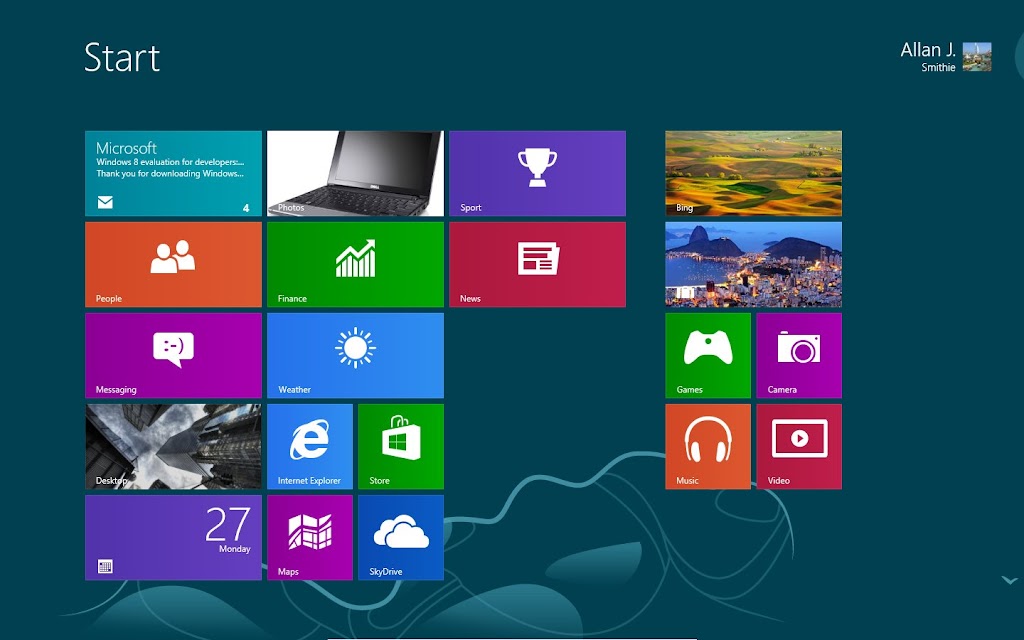Open the Music tile with headphones icon
This screenshot has width=1024, height=640.
click(708, 447)
